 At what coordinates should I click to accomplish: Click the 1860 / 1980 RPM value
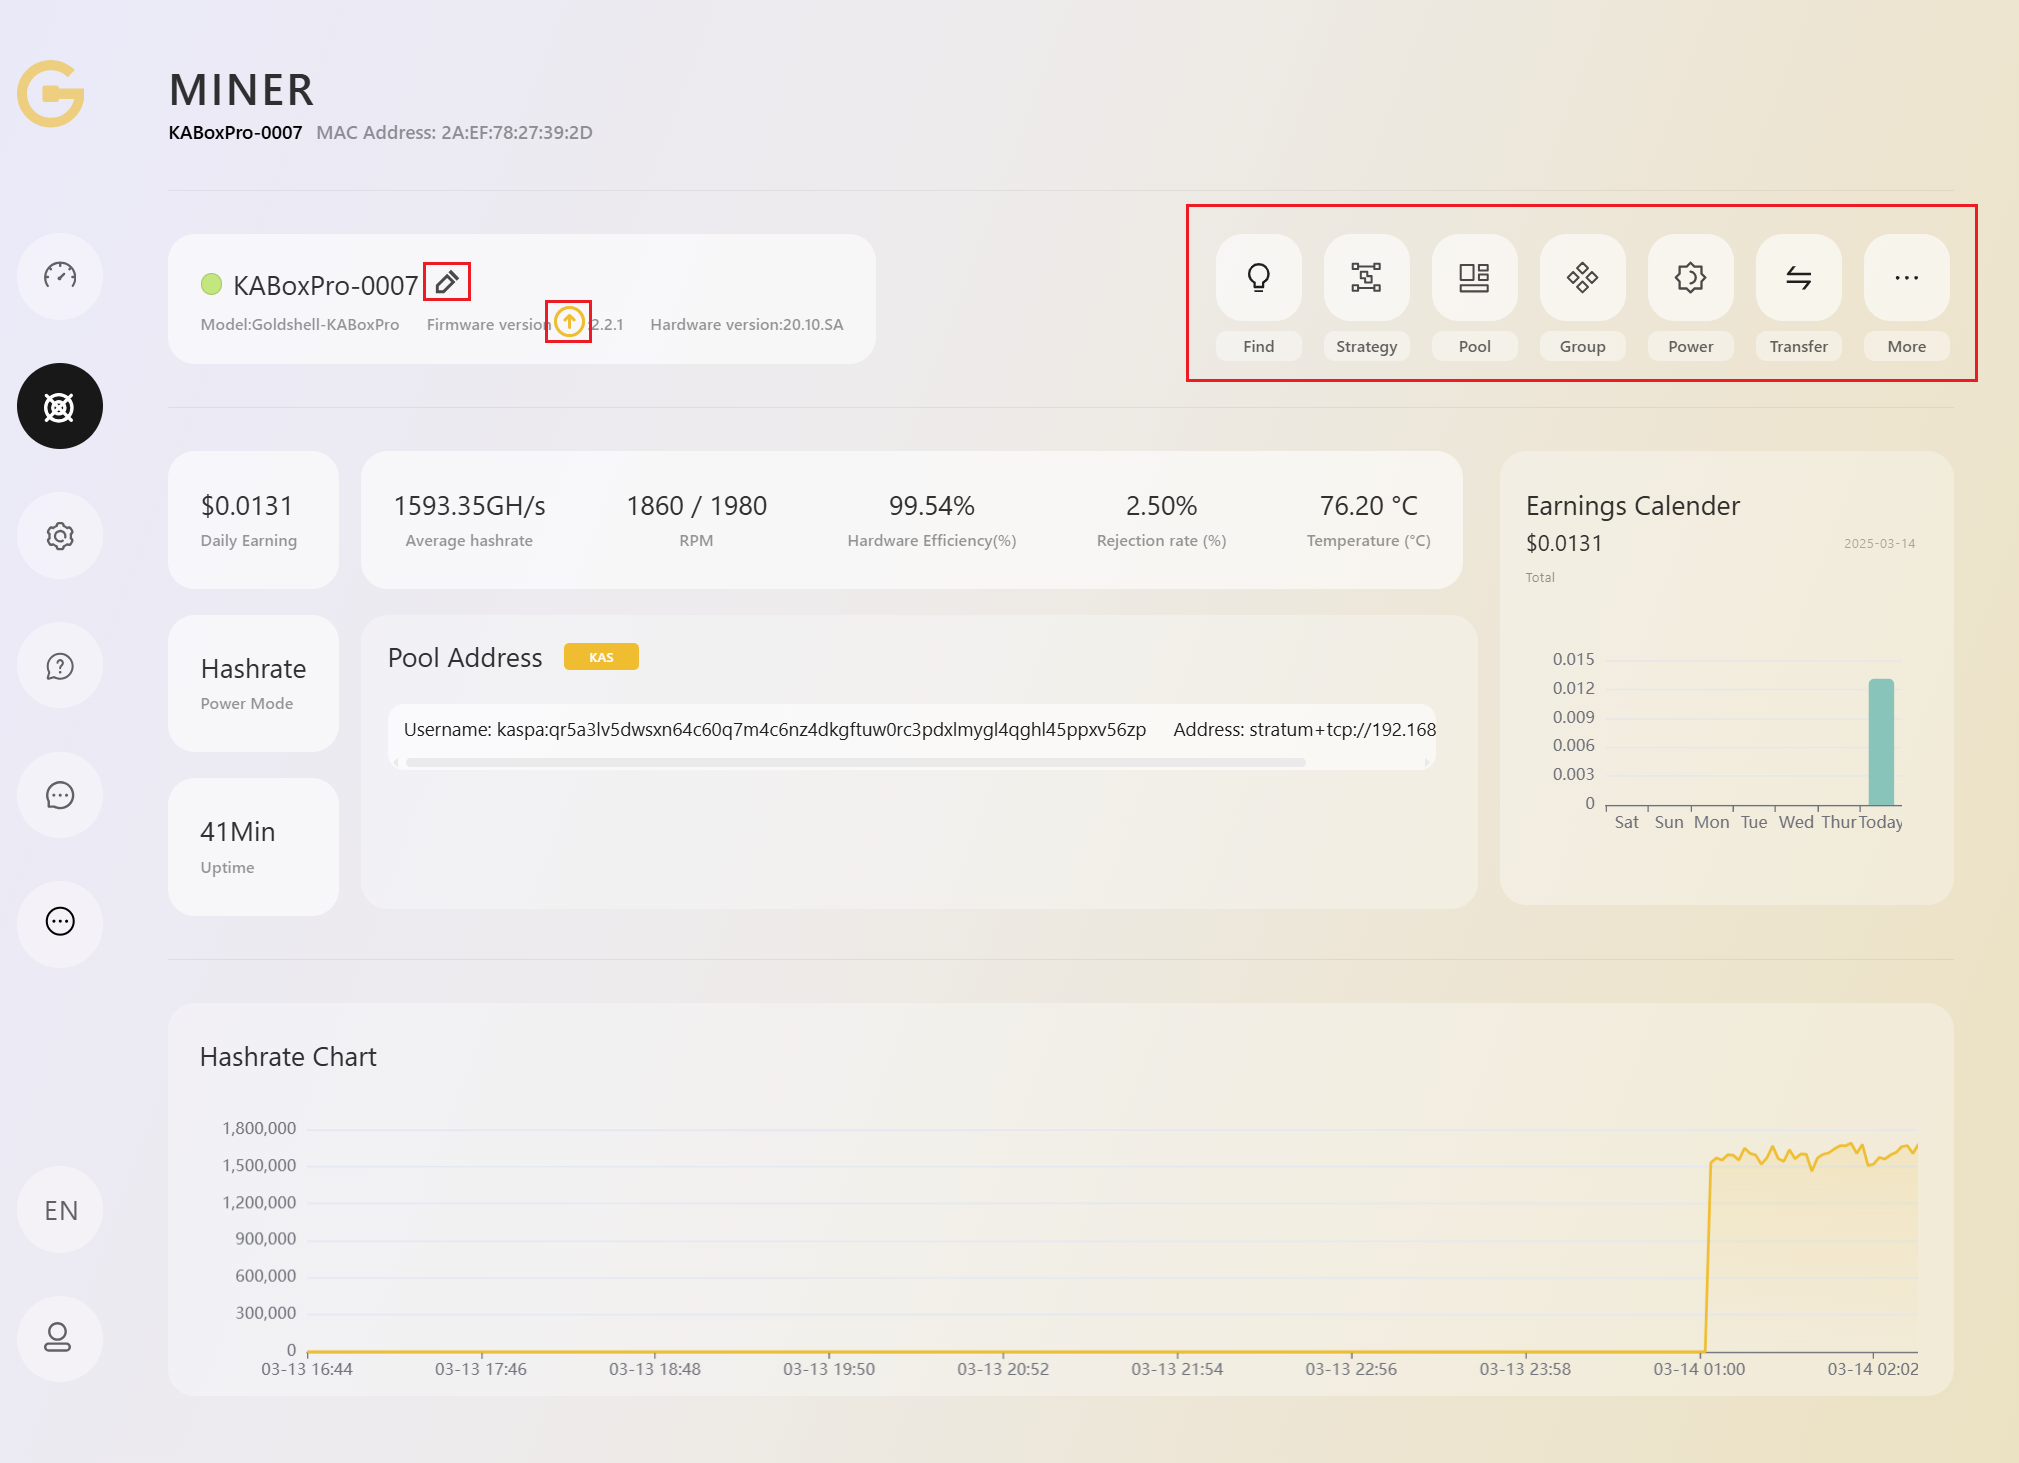[x=697, y=506]
